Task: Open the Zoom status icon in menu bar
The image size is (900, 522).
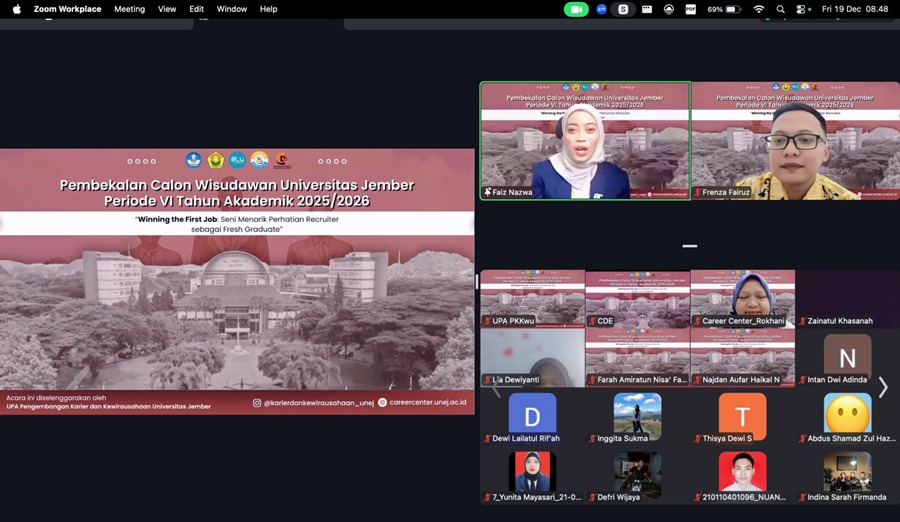Action: 601,9
